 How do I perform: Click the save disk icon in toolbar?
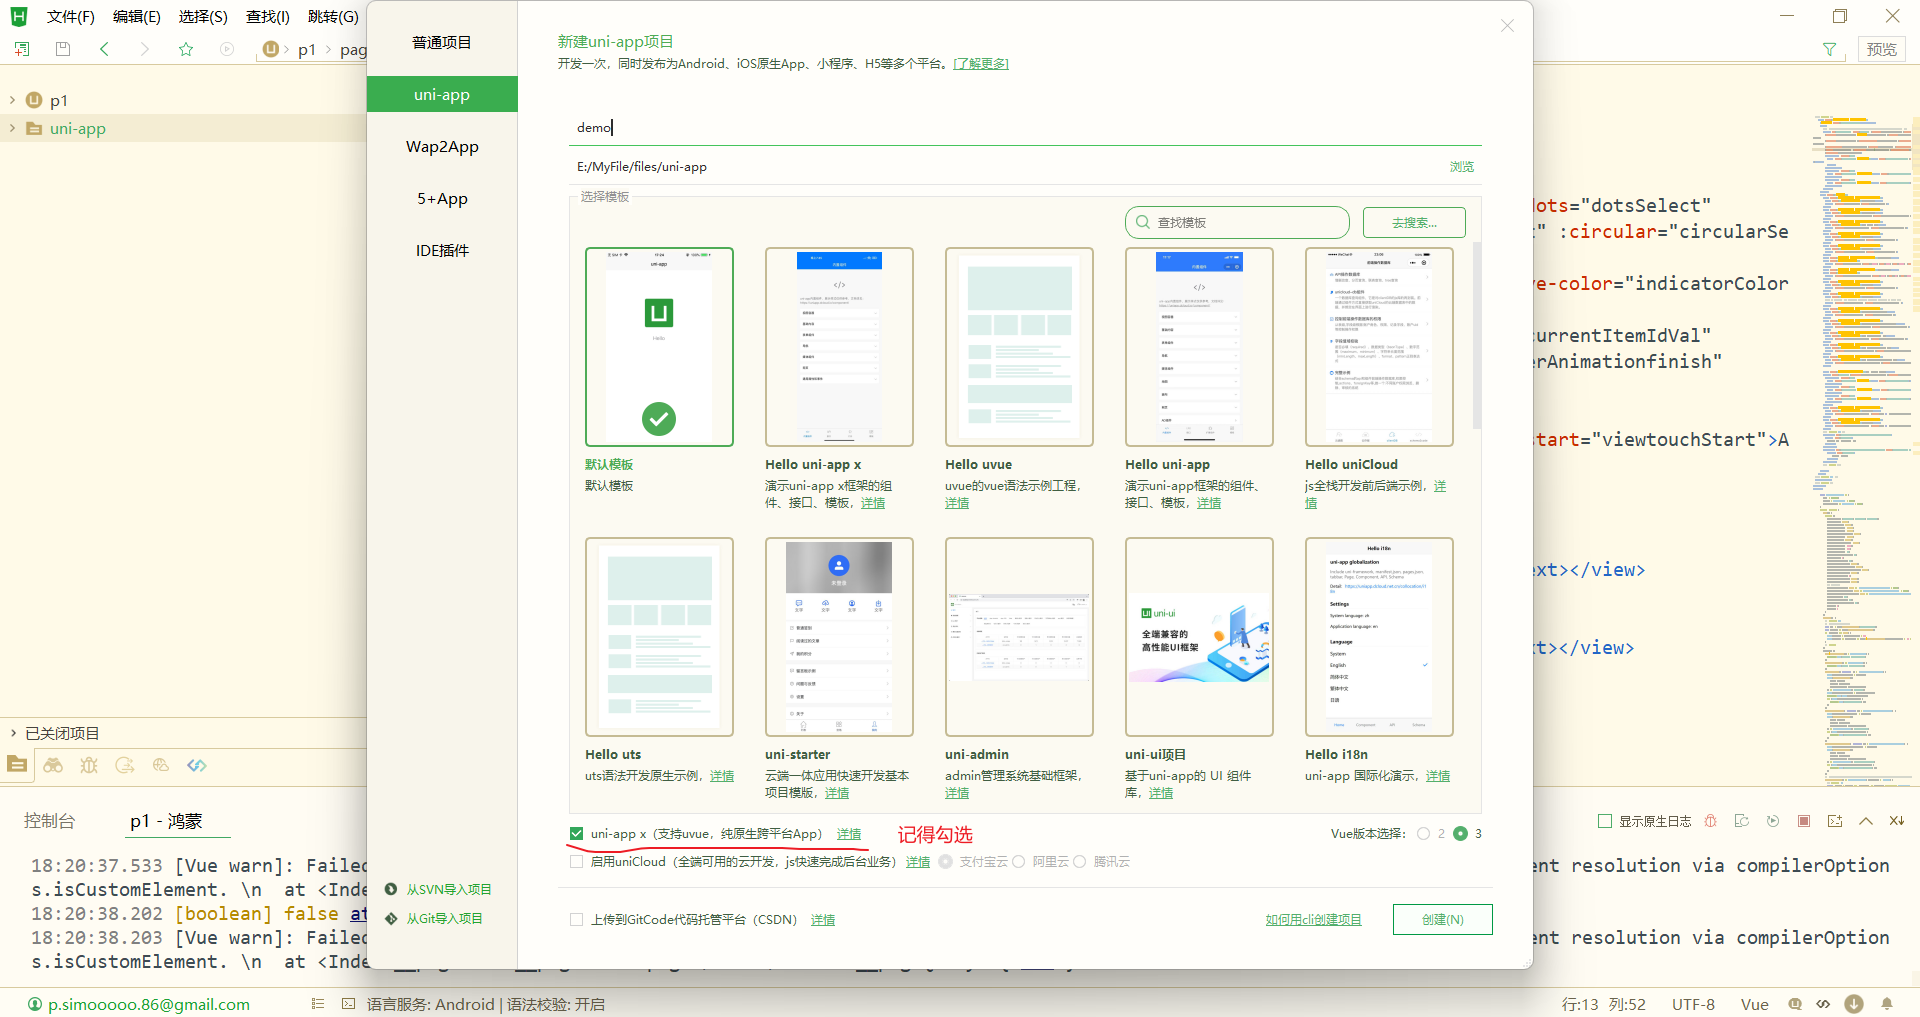63,48
